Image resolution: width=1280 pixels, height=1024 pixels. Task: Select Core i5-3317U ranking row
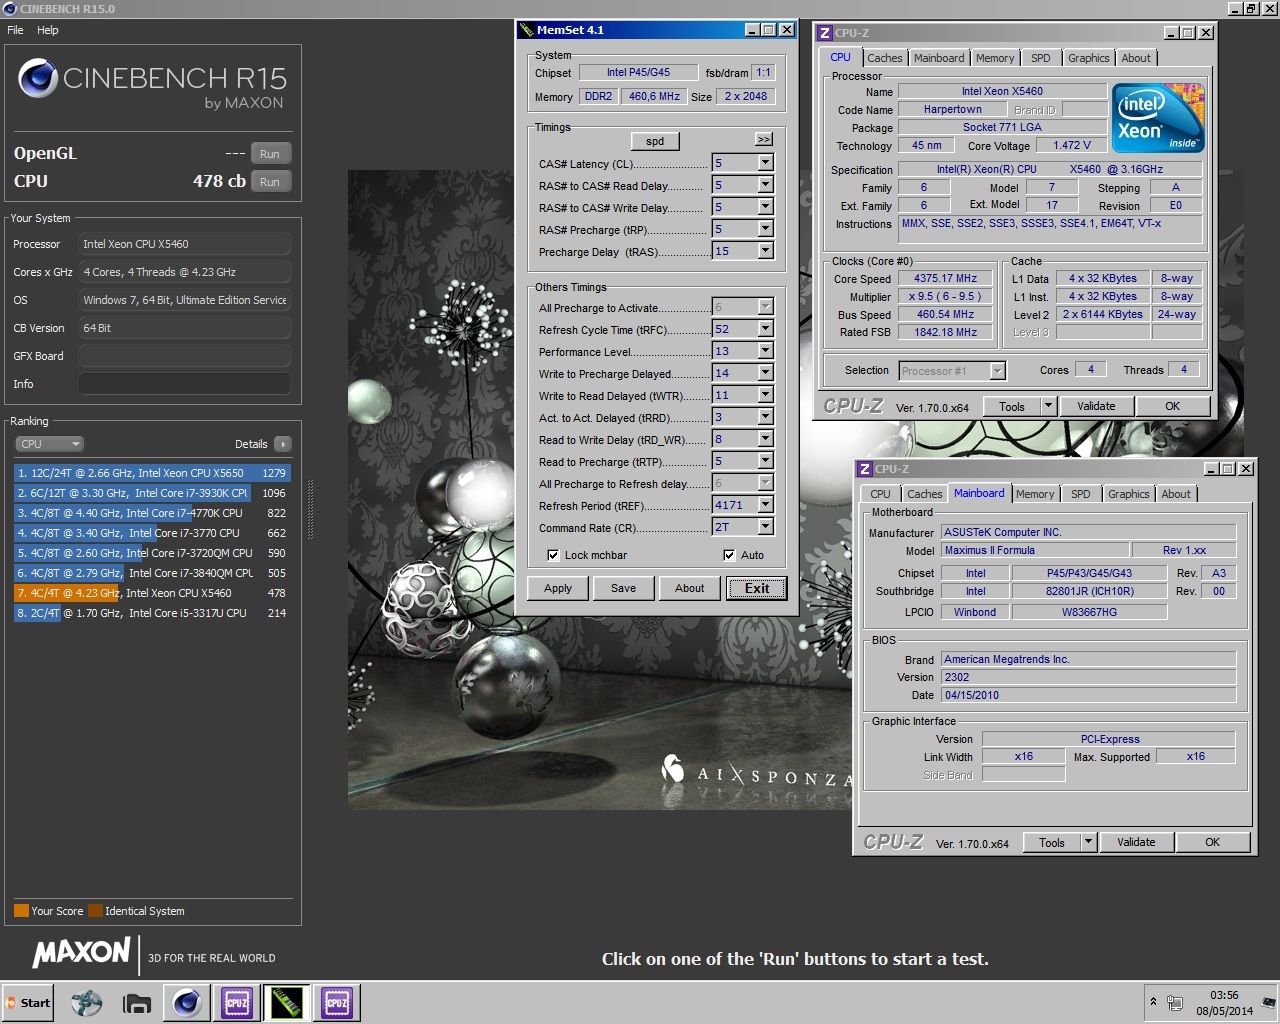(152, 613)
